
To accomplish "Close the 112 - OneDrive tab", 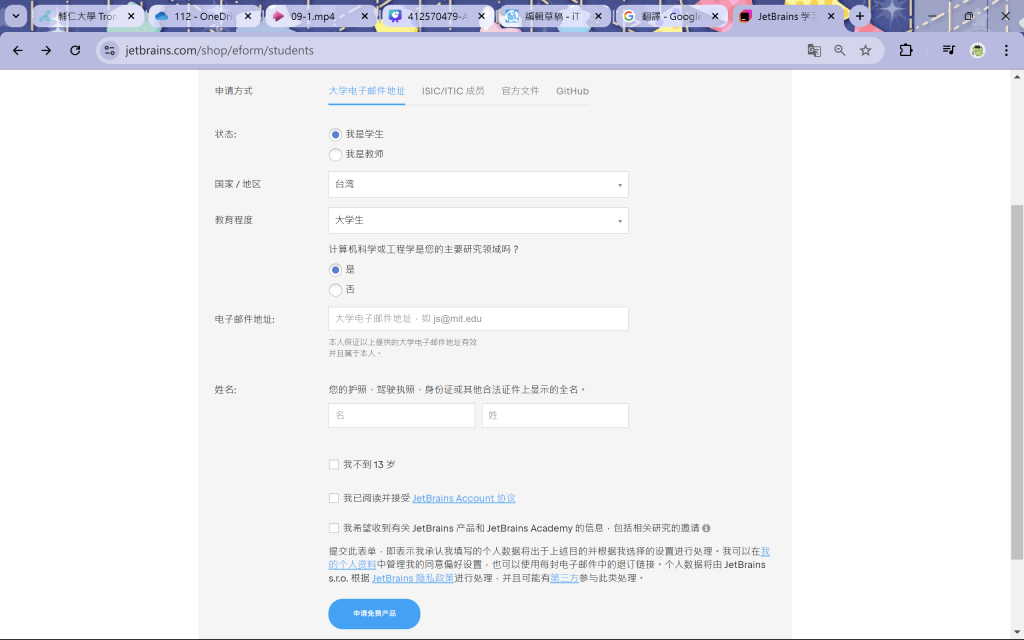I will pyautogui.click(x=248, y=16).
